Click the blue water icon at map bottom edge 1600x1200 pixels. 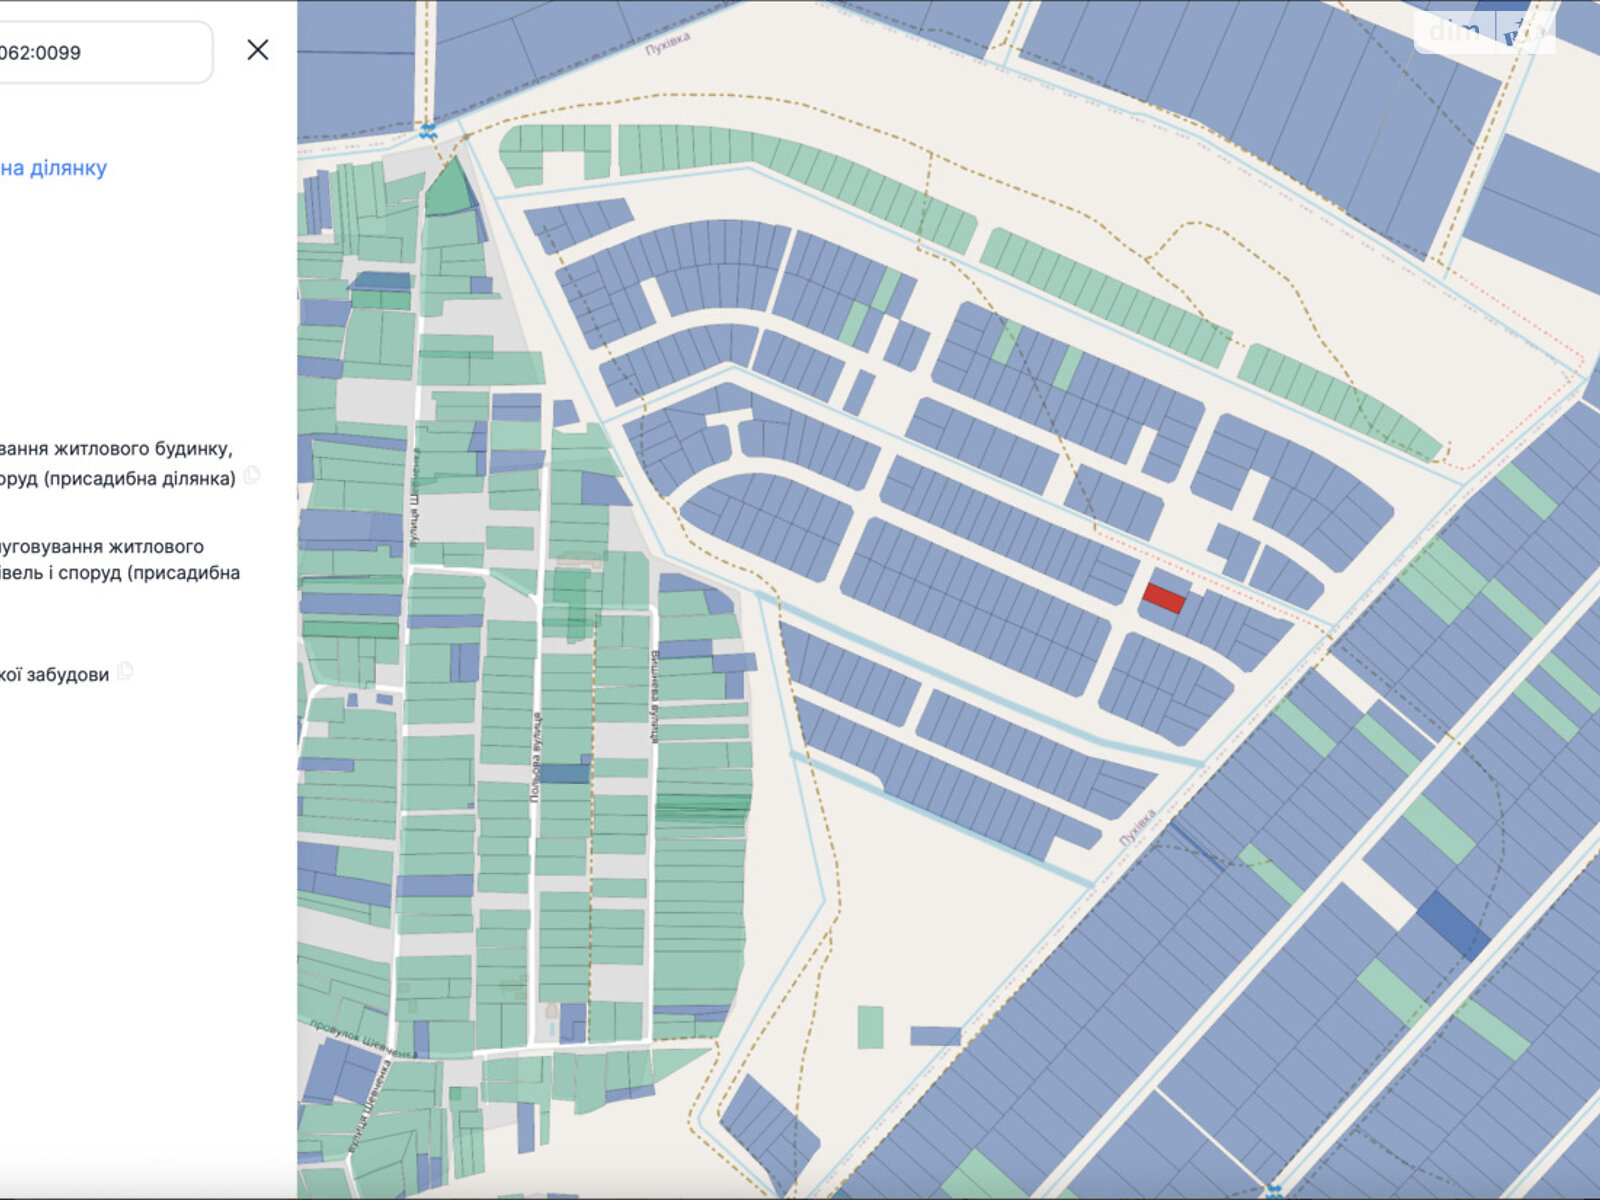[1273, 1191]
